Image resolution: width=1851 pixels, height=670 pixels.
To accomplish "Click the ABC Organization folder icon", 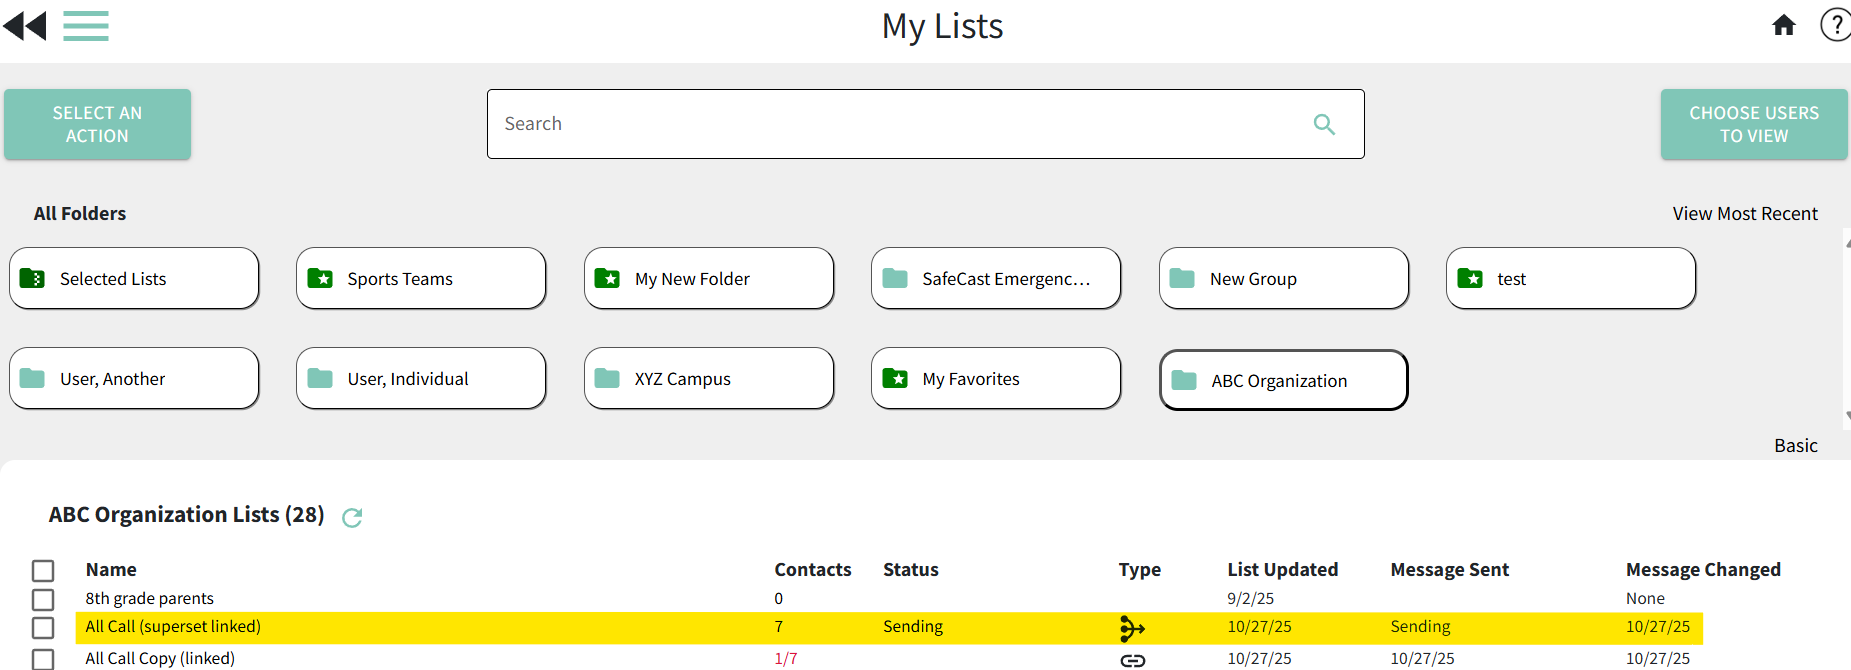I will coord(1184,380).
